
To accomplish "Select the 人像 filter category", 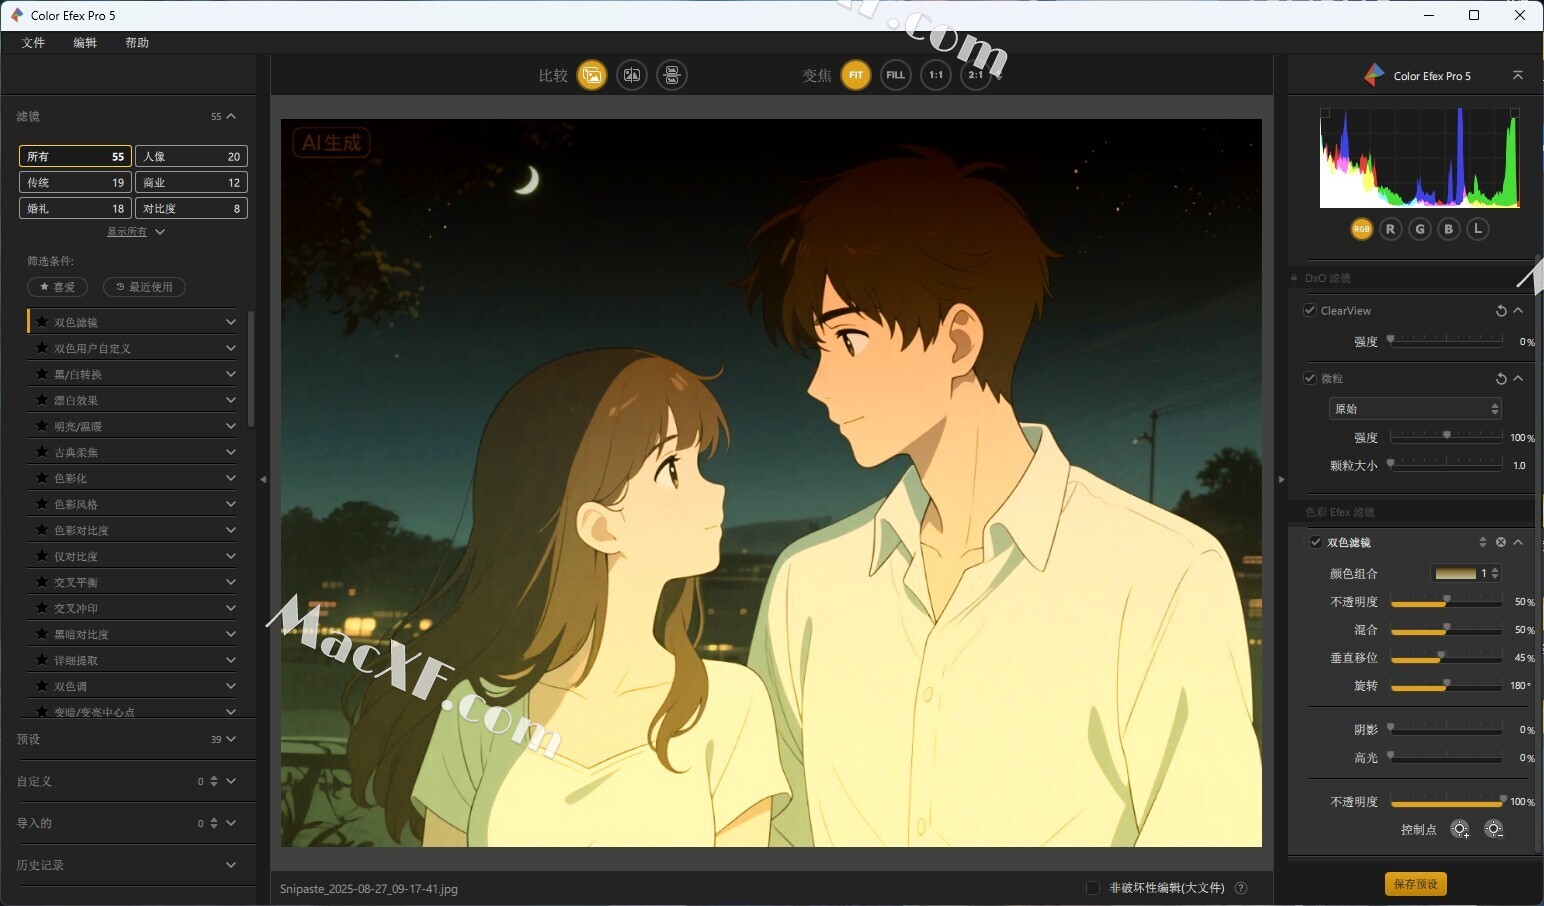I will tap(191, 156).
